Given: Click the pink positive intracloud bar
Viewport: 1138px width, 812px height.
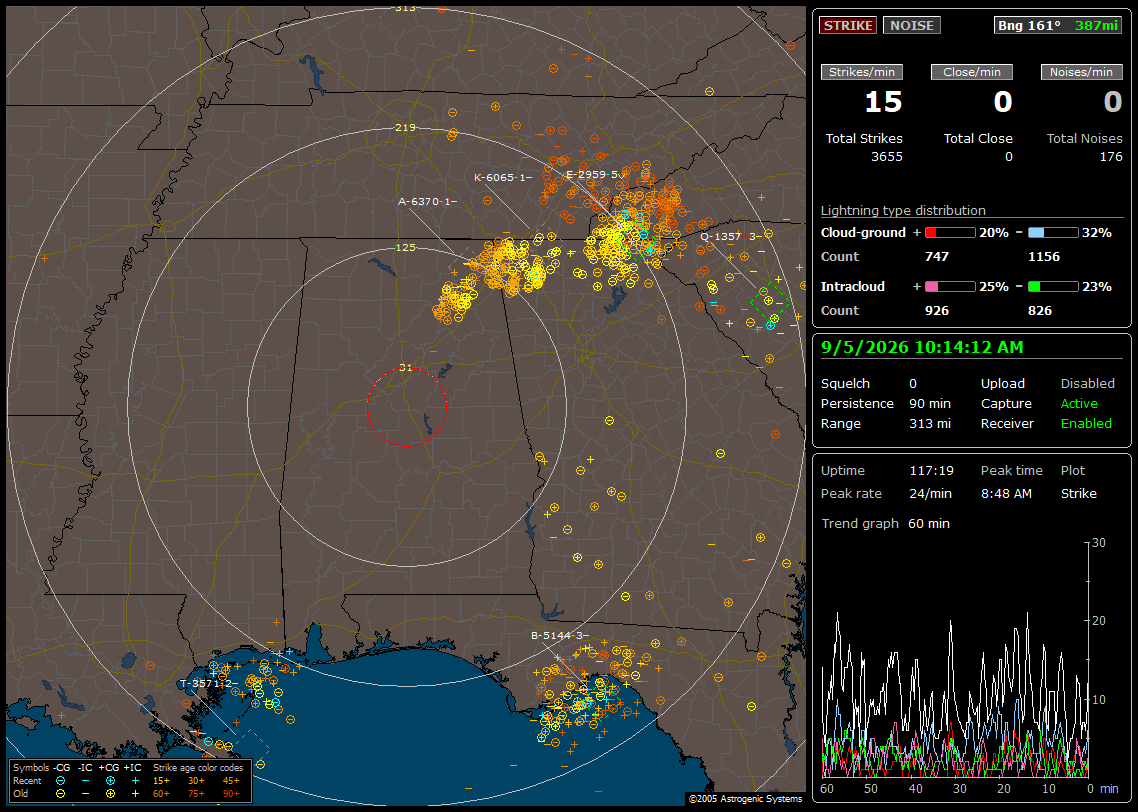Looking at the screenshot, I should tap(950, 287).
